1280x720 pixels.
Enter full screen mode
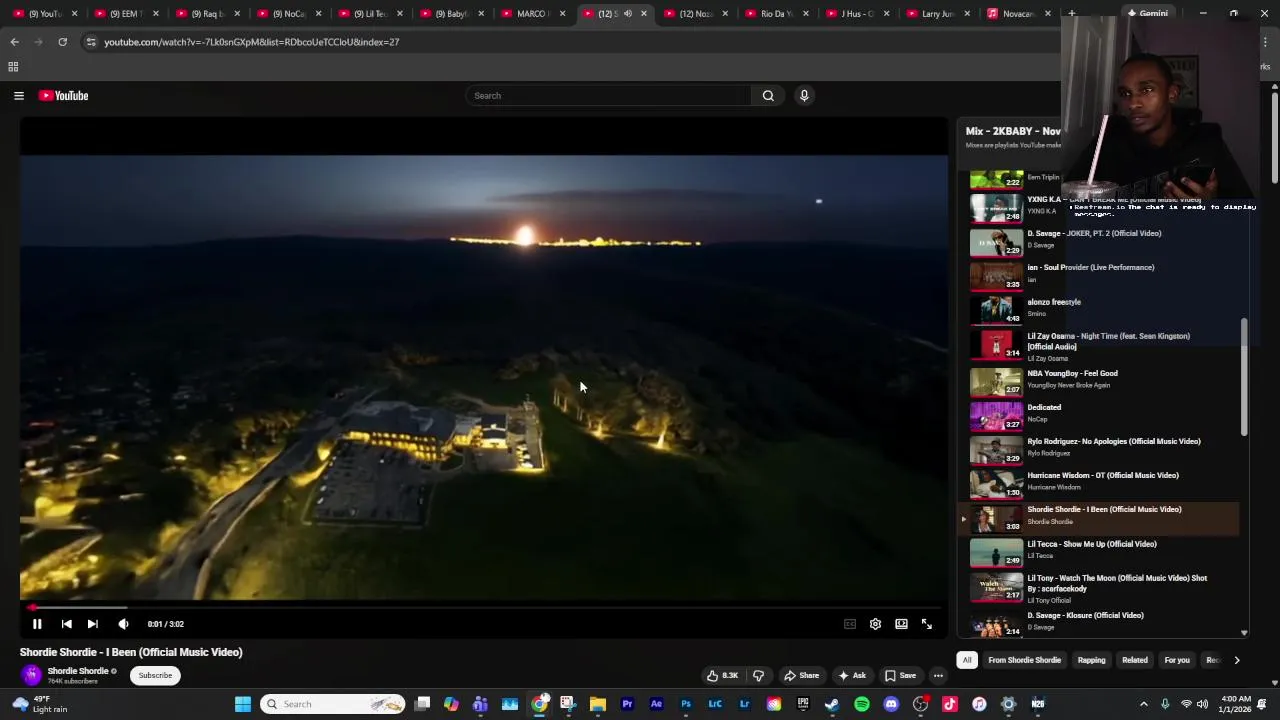point(927,624)
